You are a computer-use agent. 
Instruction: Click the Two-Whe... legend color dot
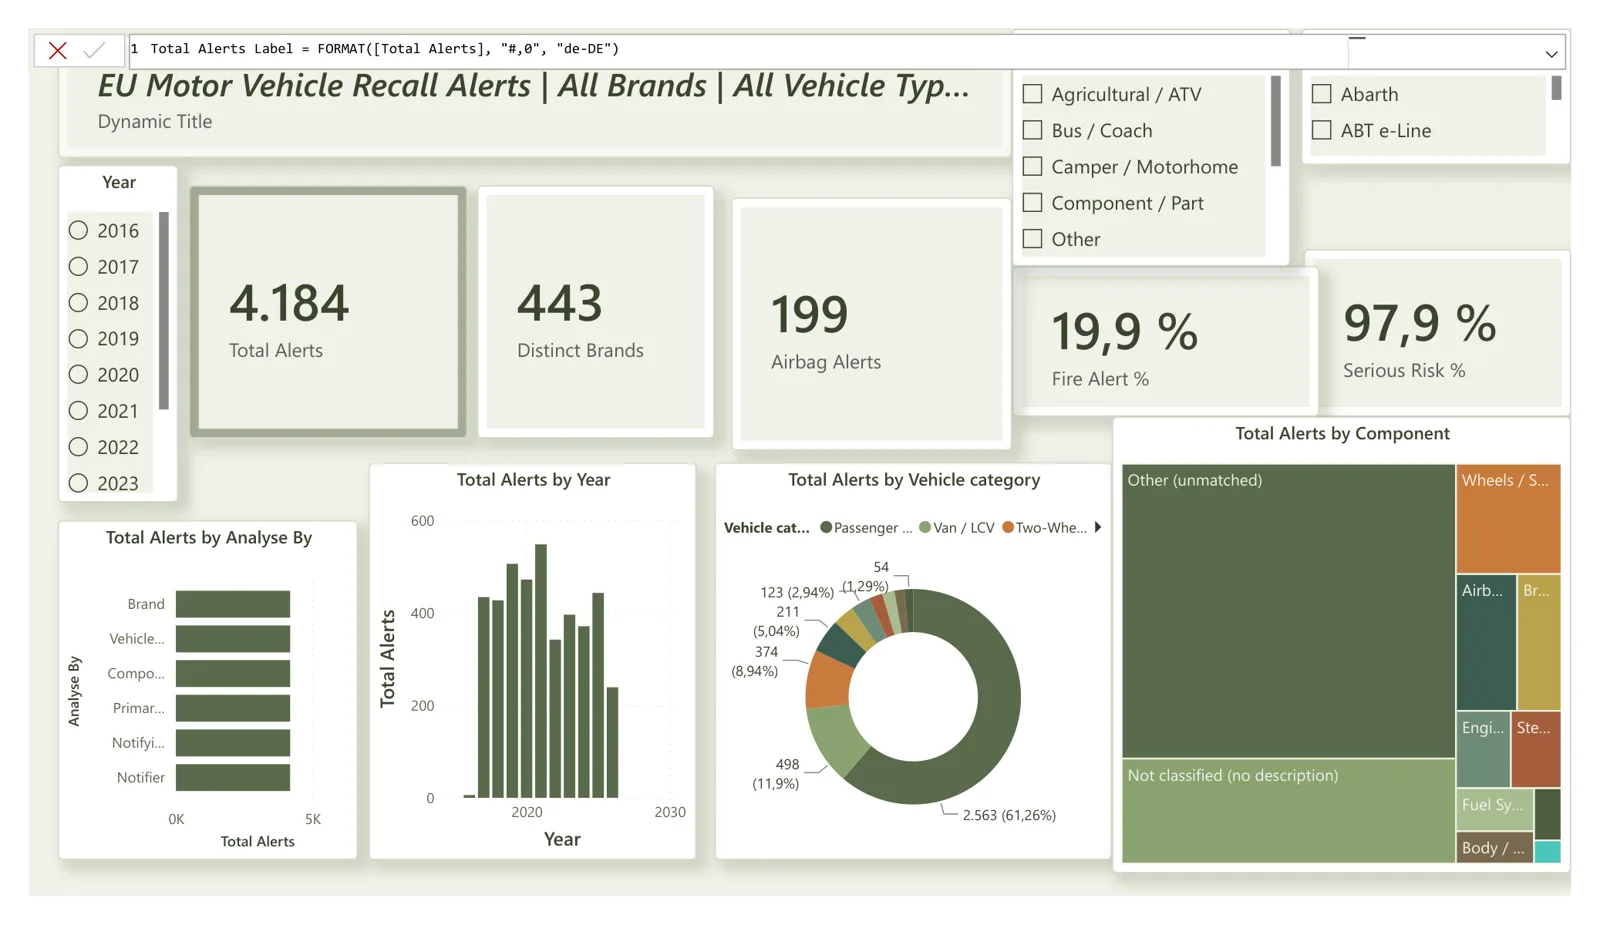click(1008, 527)
